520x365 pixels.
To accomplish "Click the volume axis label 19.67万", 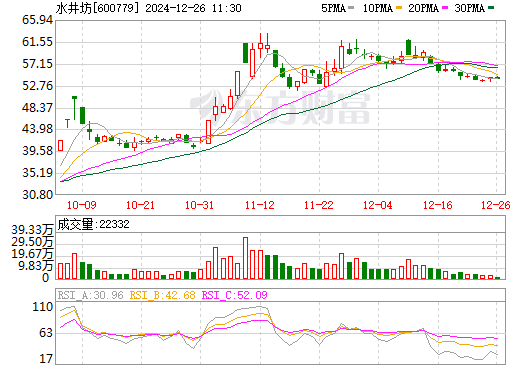I will (x=32, y=254).
